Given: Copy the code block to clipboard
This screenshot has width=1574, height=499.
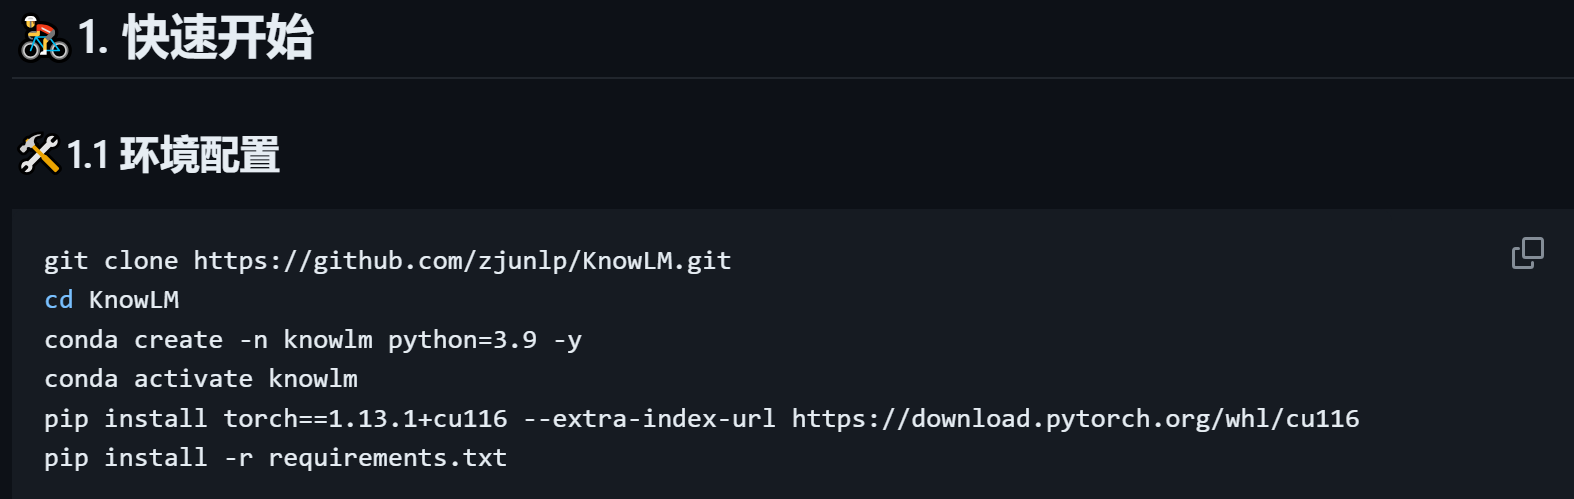Looking at the screenshot, I should pyautogui.click(x=1527, y=254).
